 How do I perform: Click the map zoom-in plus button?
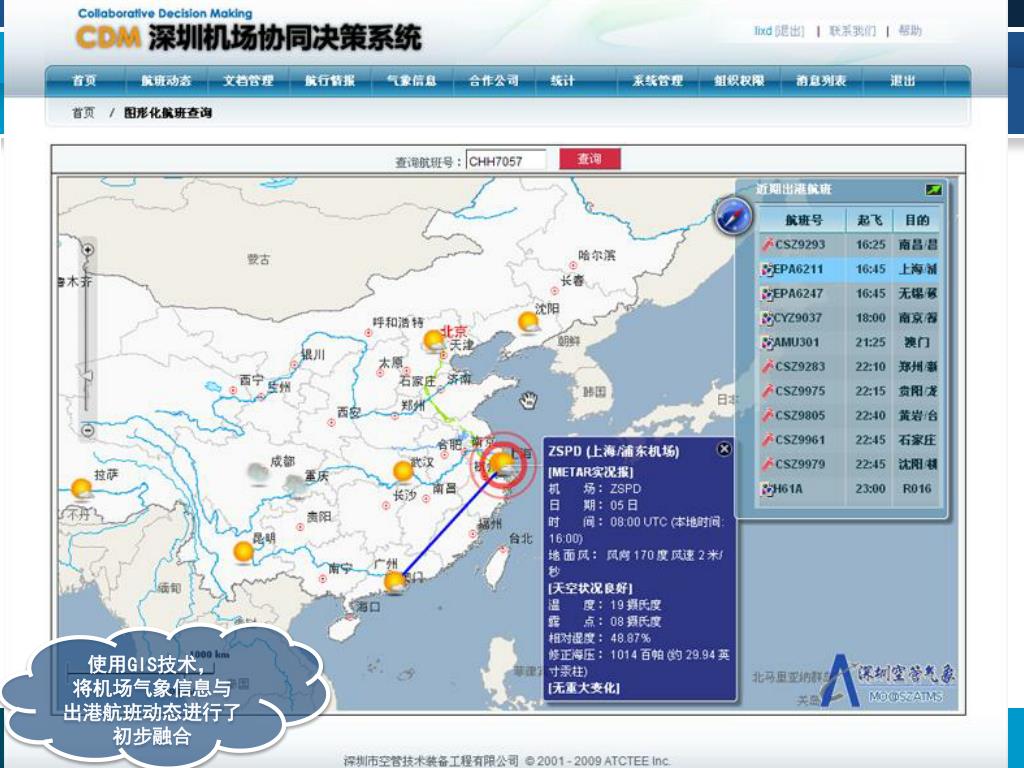[88, 249]
